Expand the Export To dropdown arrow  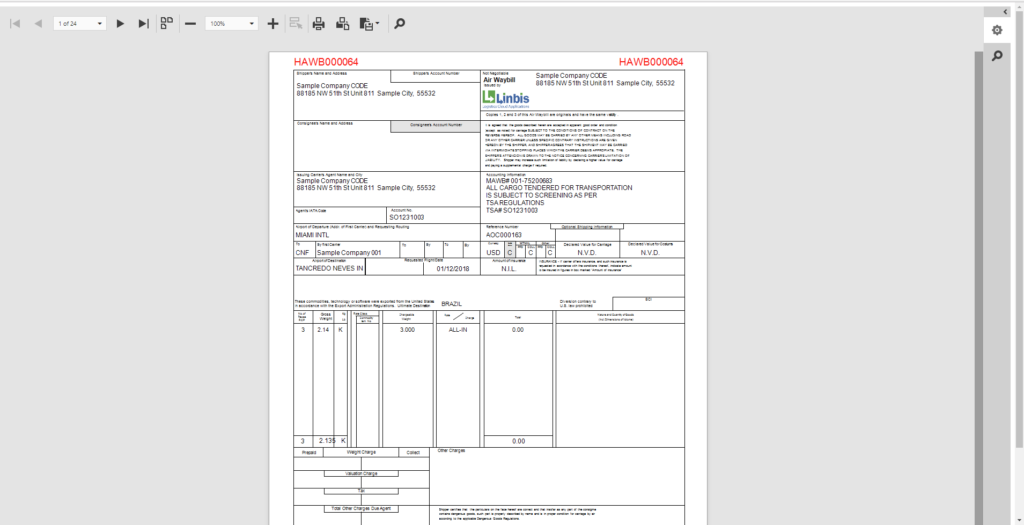pyautogui.click(x=377, y=23)
